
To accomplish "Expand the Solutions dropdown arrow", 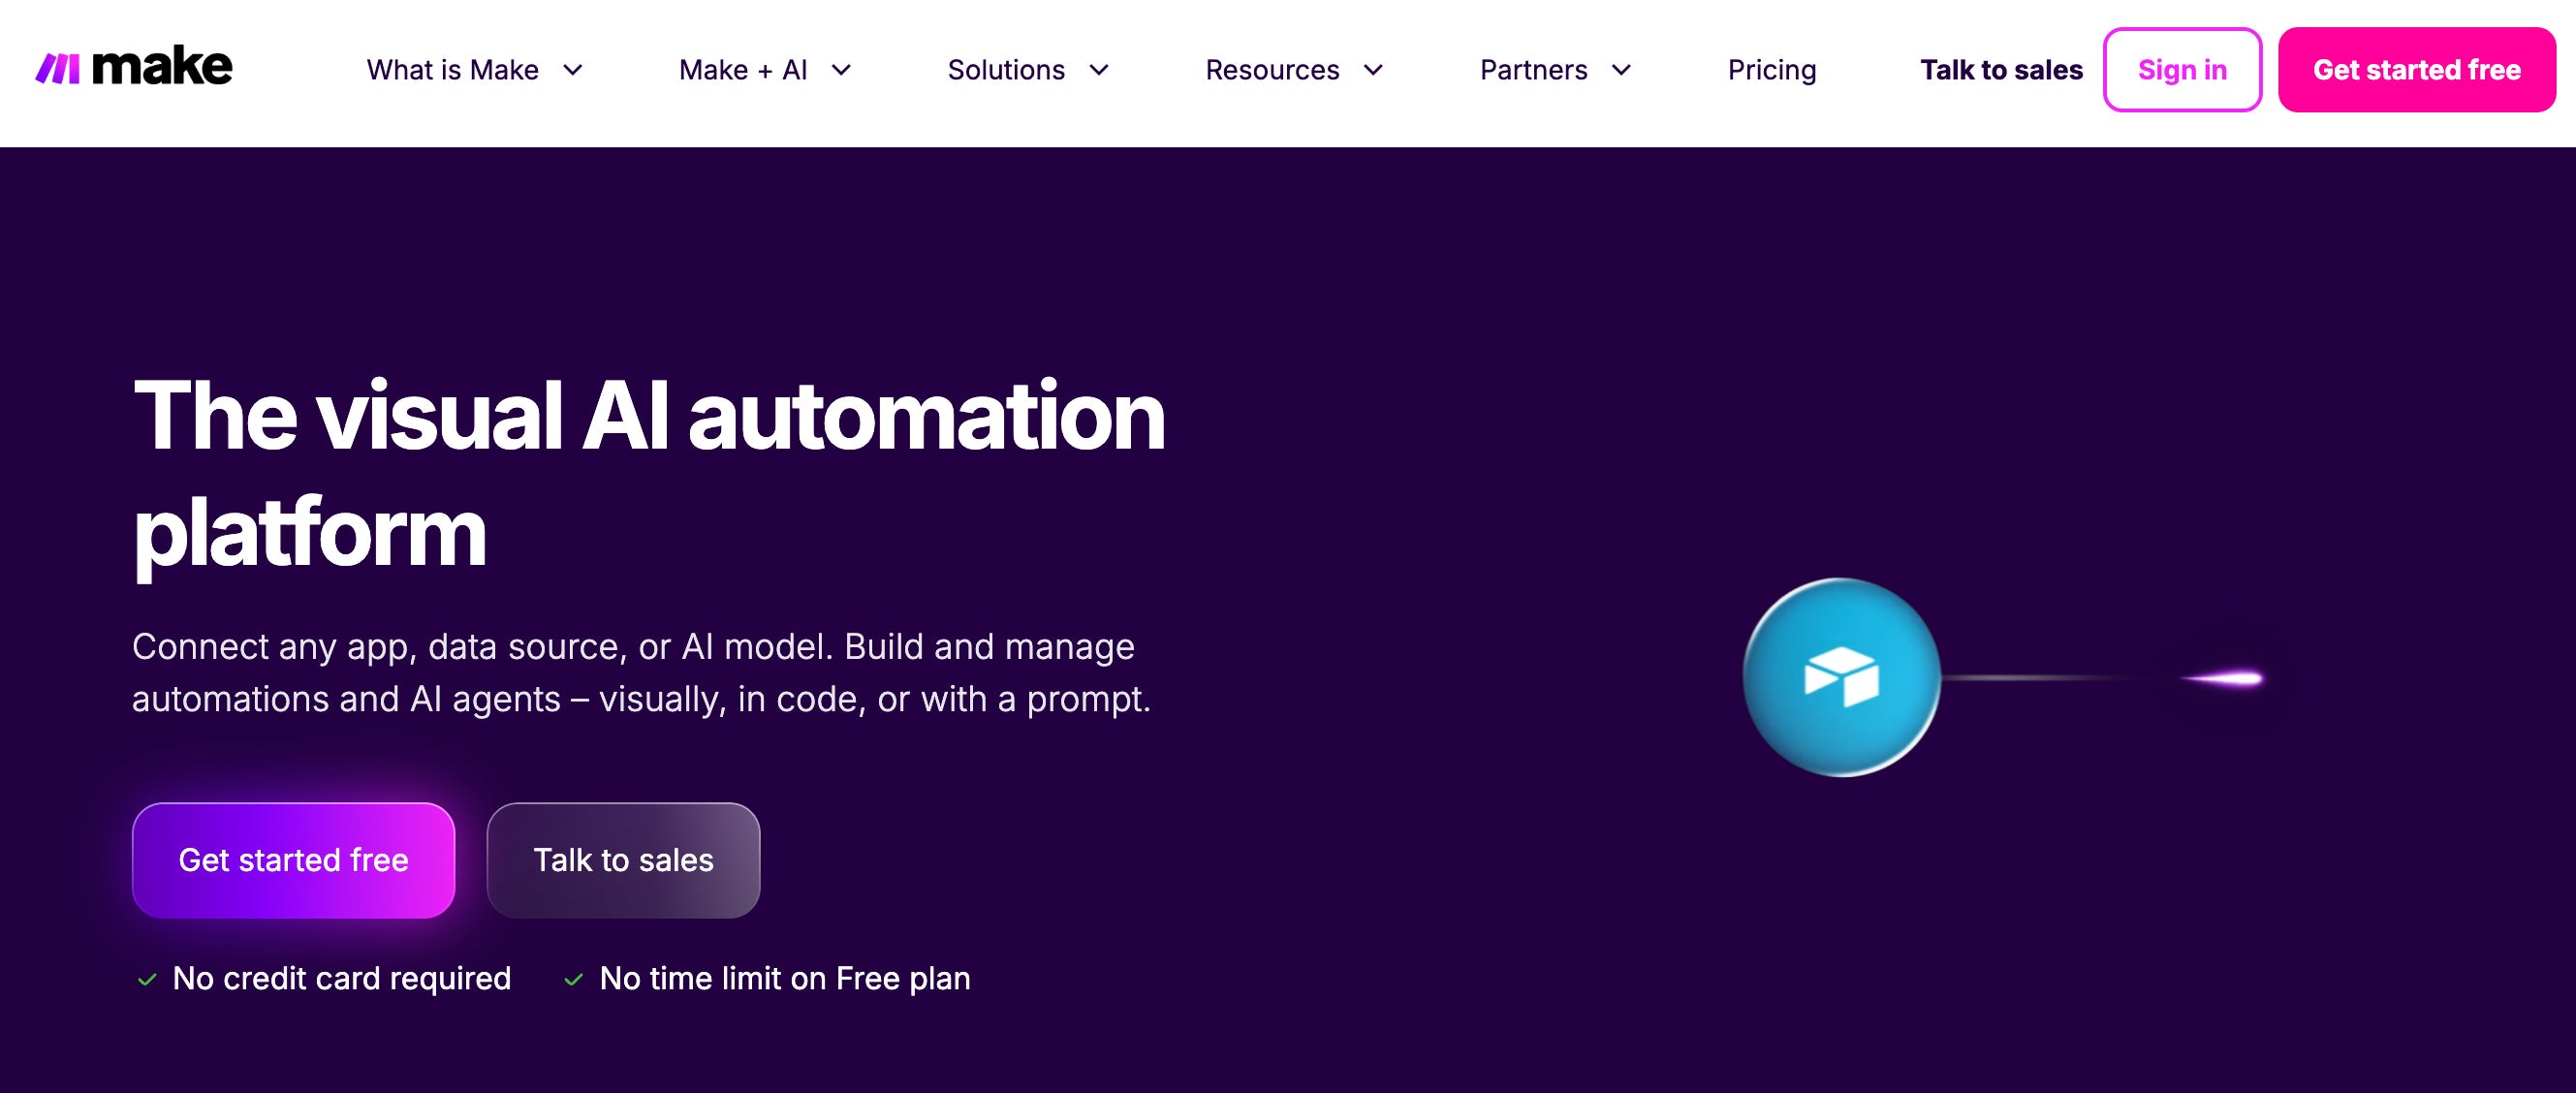I will tap(1099, 70).
